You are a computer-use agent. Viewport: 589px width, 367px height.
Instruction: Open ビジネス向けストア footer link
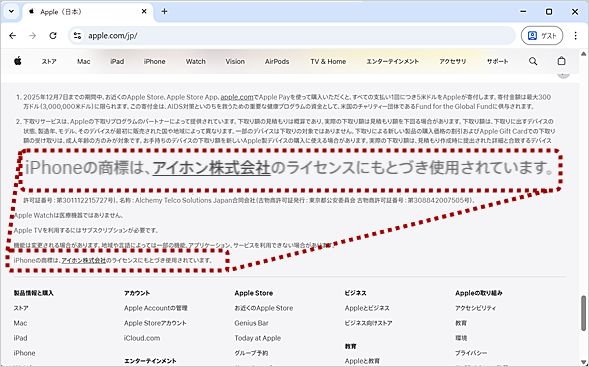pos(369,323)
